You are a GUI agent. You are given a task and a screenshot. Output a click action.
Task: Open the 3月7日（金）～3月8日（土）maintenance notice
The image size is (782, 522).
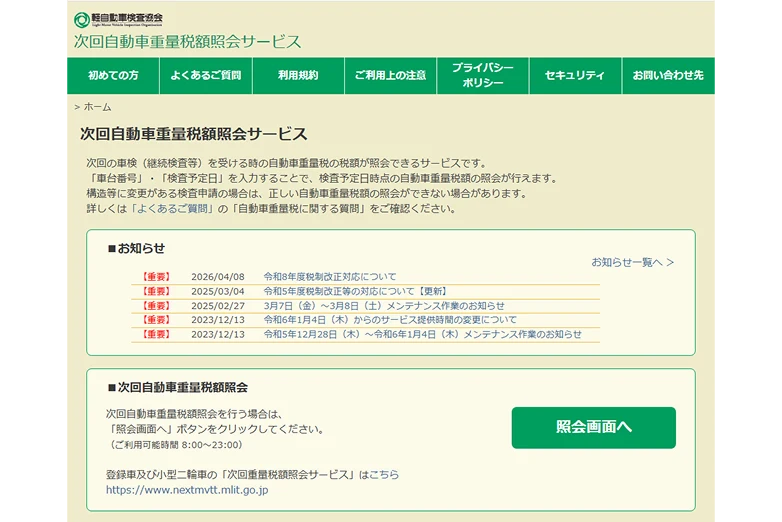[x=384, y=306]
